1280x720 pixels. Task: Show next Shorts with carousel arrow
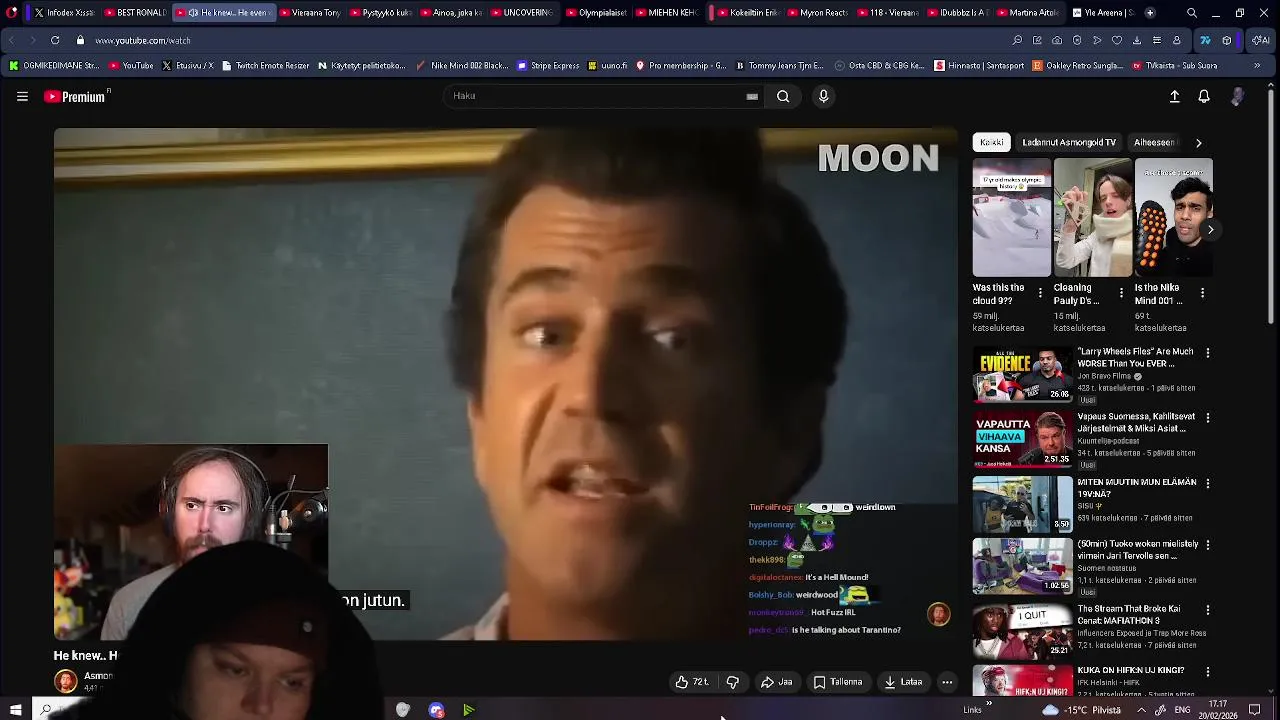pos(1210,230)
